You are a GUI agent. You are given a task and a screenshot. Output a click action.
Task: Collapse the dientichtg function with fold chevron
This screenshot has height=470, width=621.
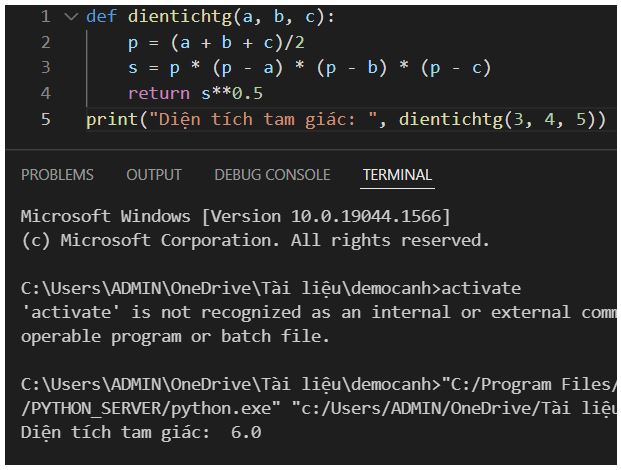(x=70, y=17)
